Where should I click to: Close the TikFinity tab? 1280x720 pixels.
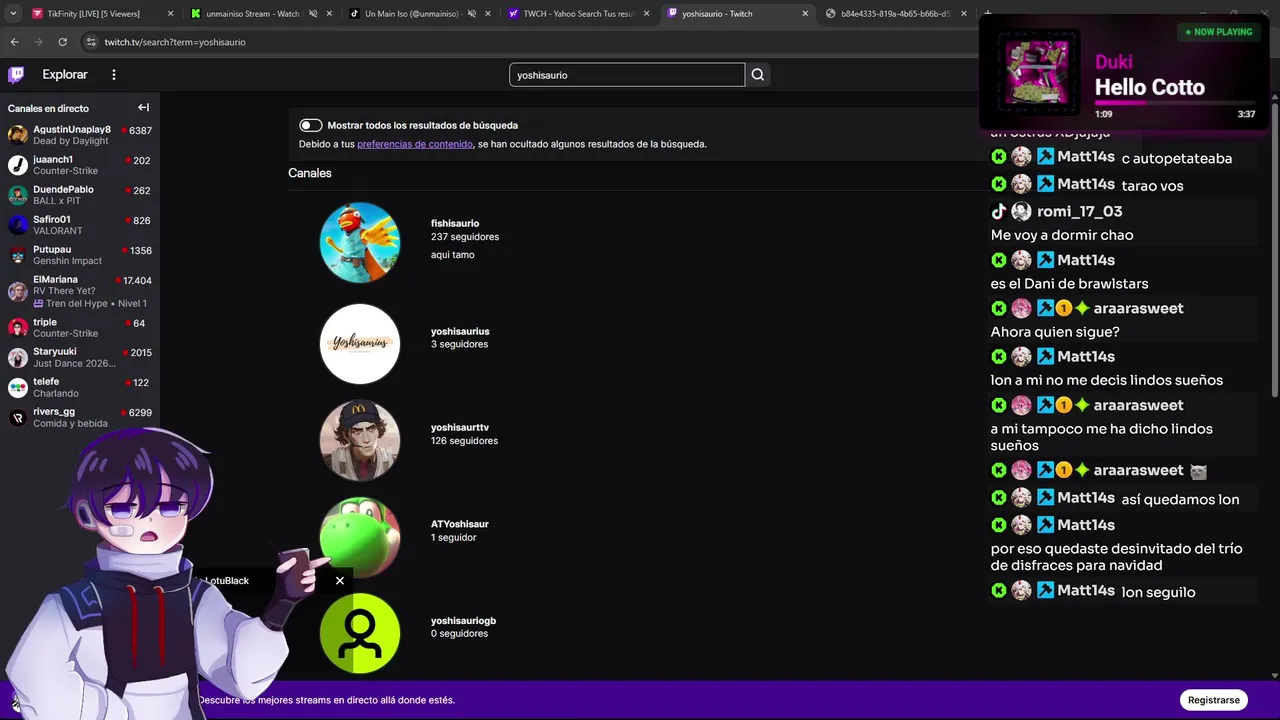point(171,14)
